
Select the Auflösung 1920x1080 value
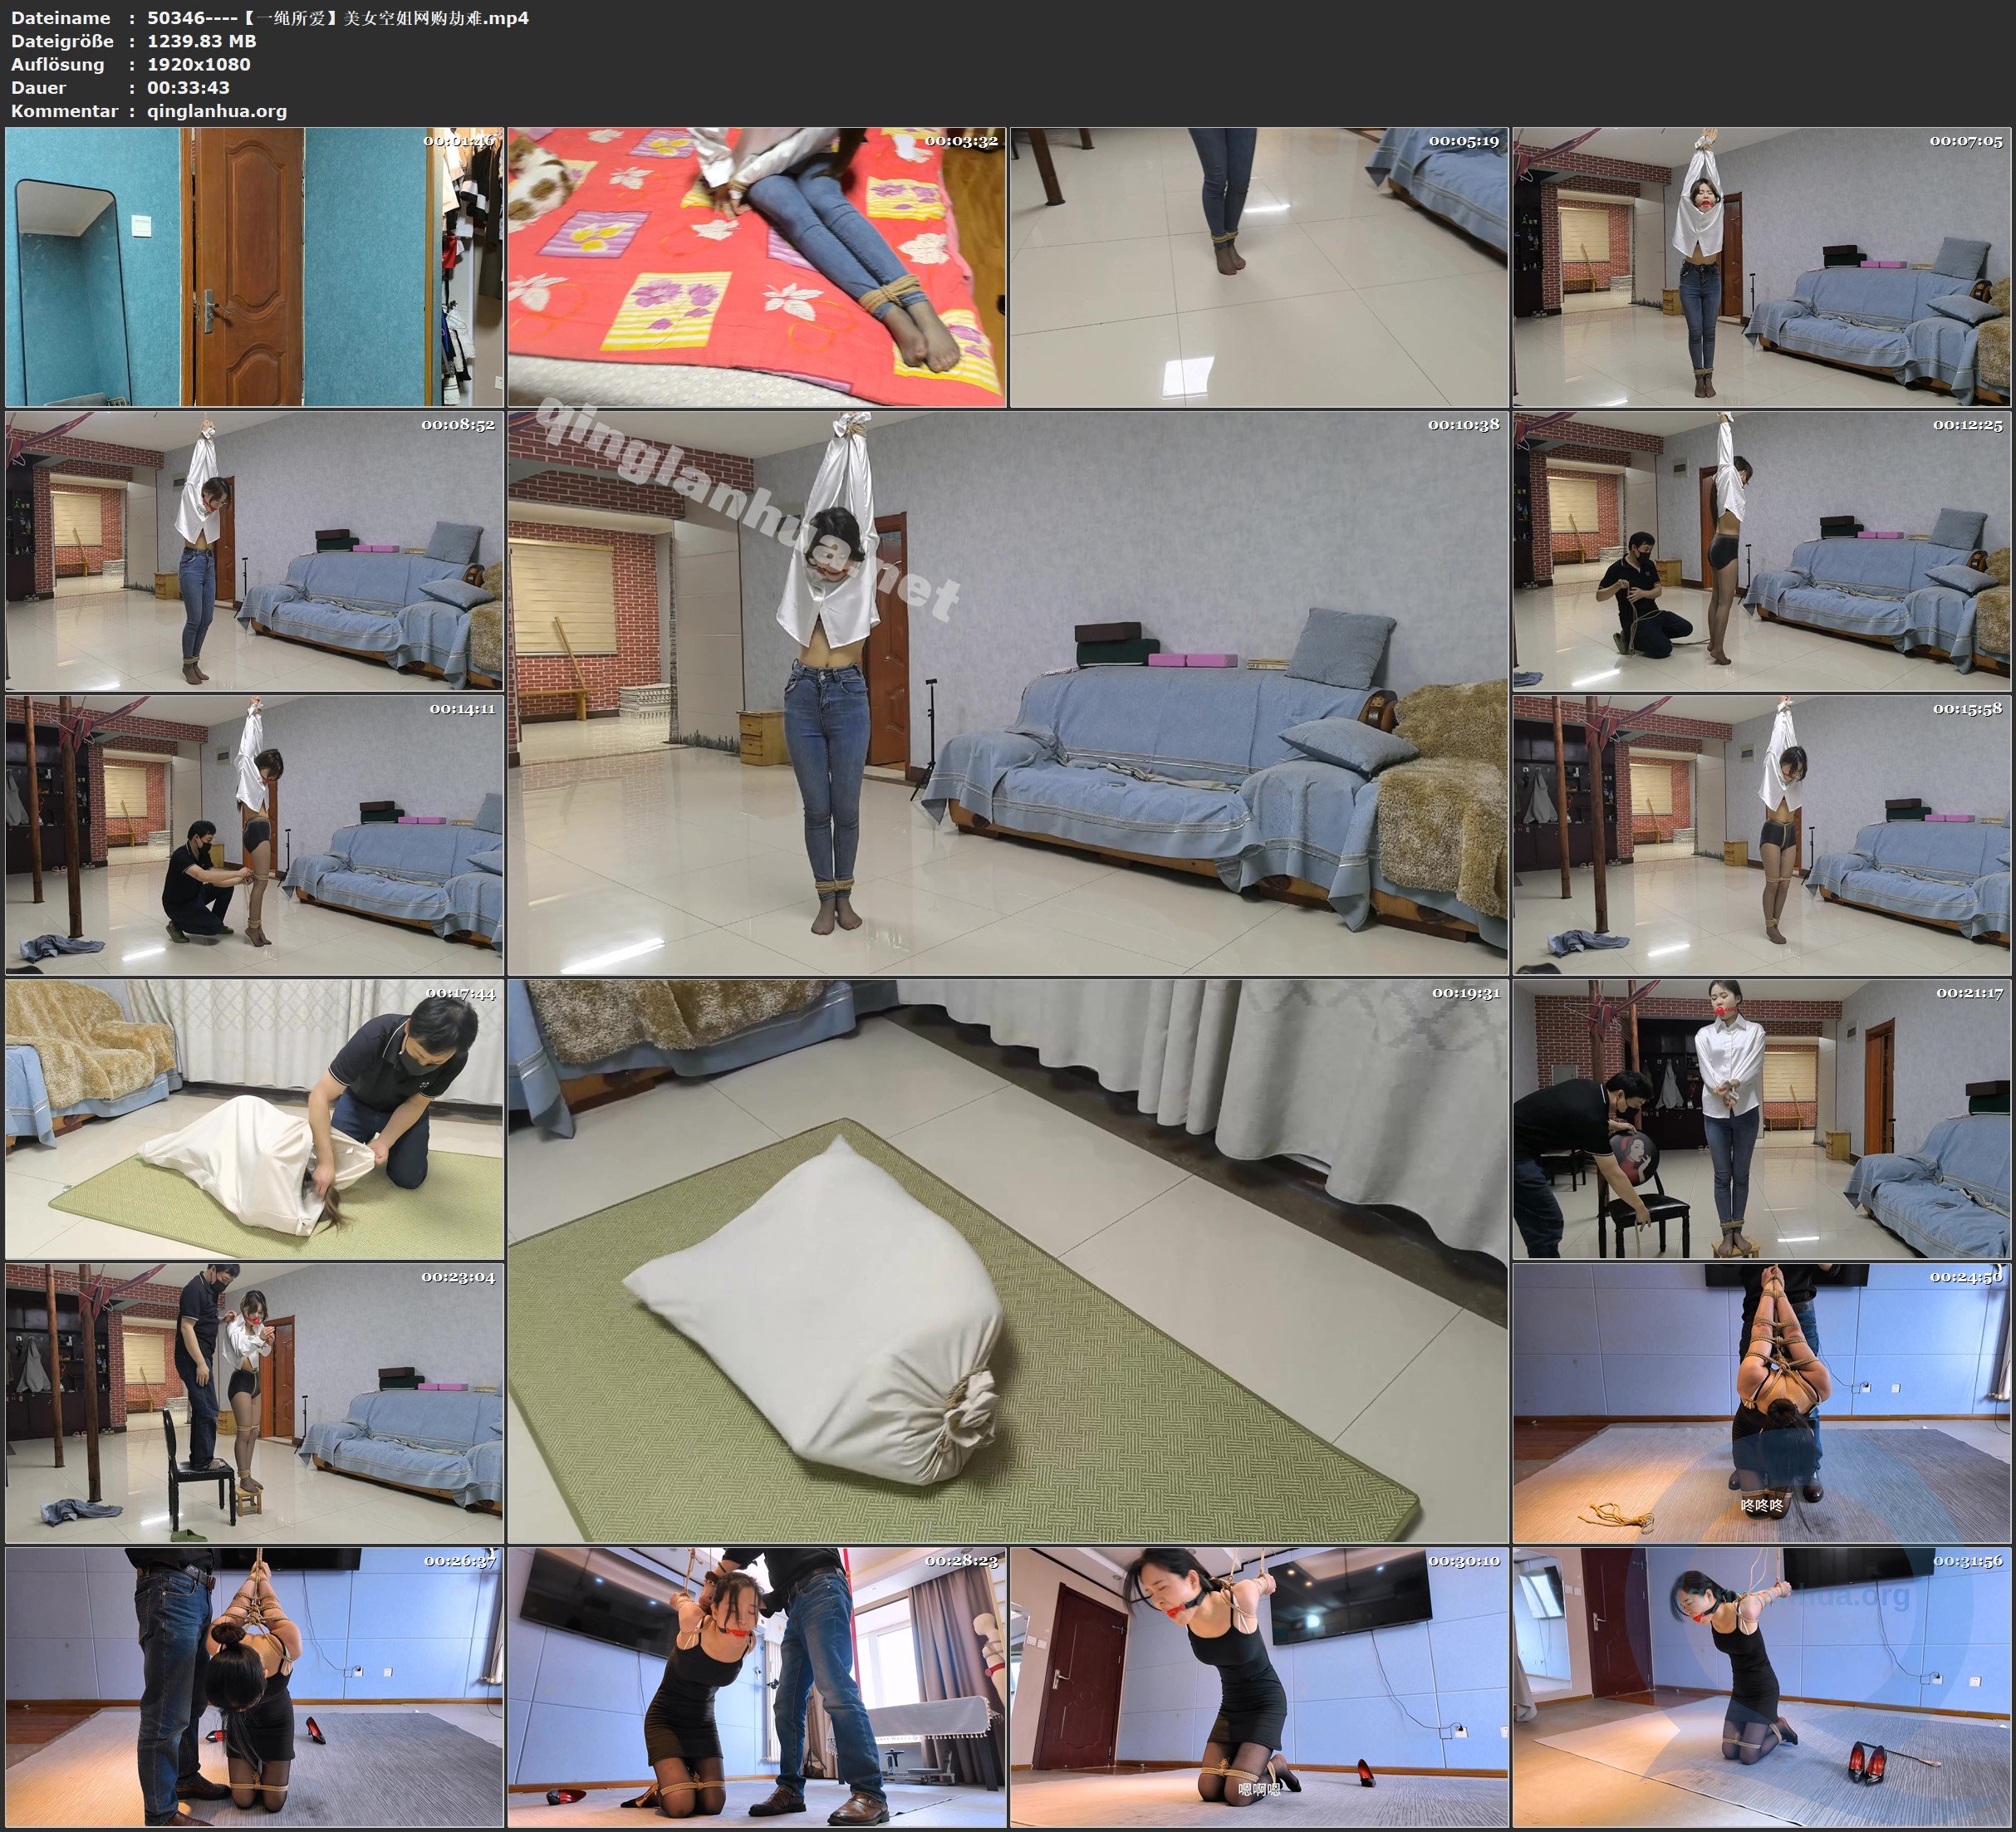[198, 64]
